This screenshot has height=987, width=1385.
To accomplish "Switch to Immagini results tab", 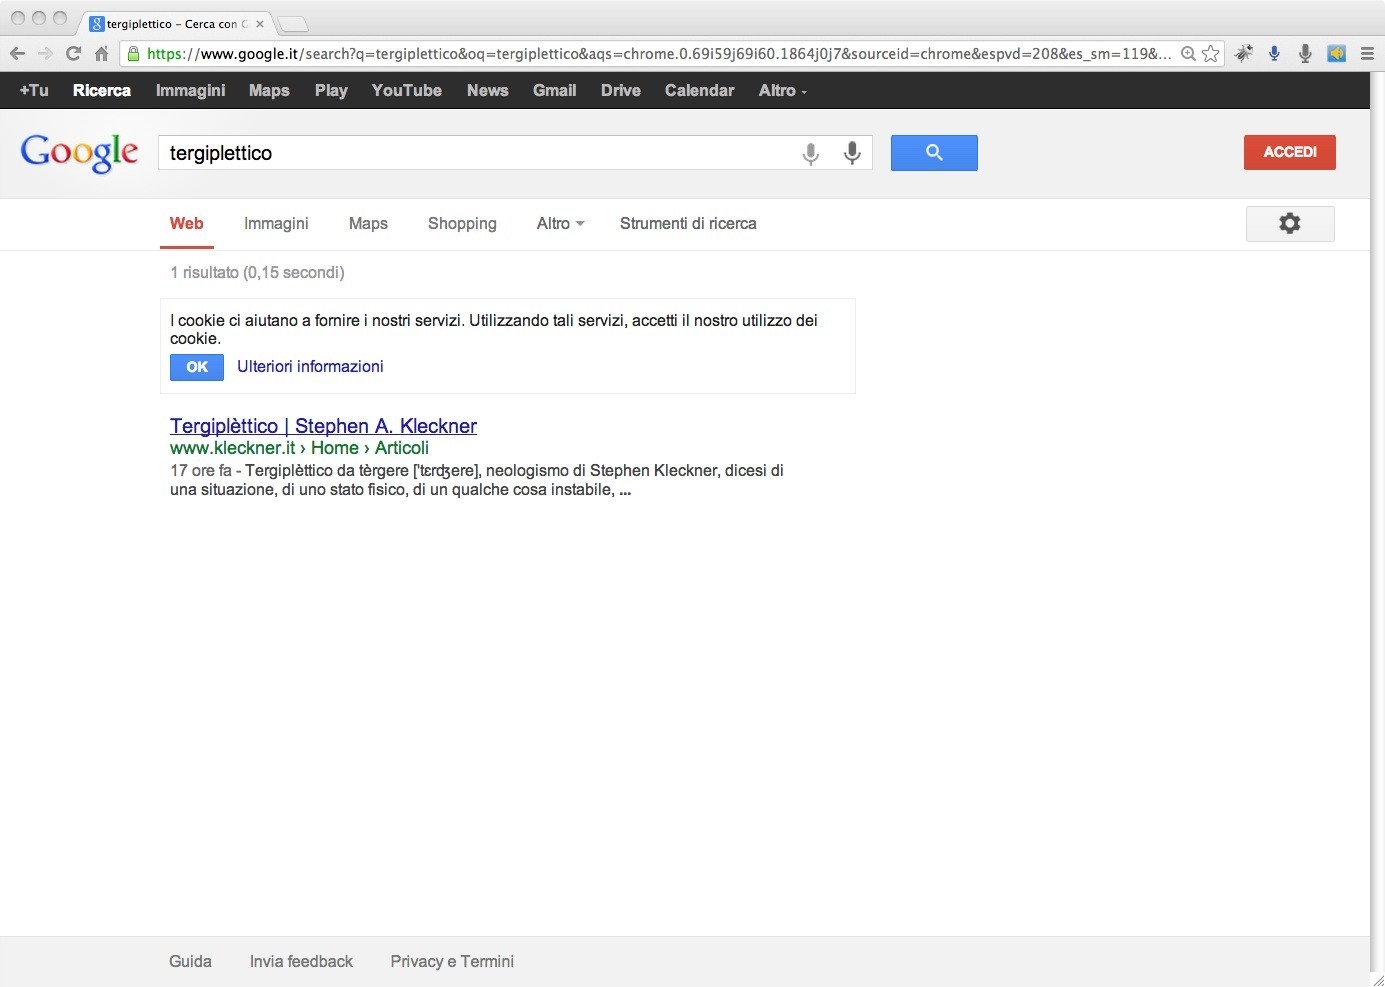I will tap(276, 224).
